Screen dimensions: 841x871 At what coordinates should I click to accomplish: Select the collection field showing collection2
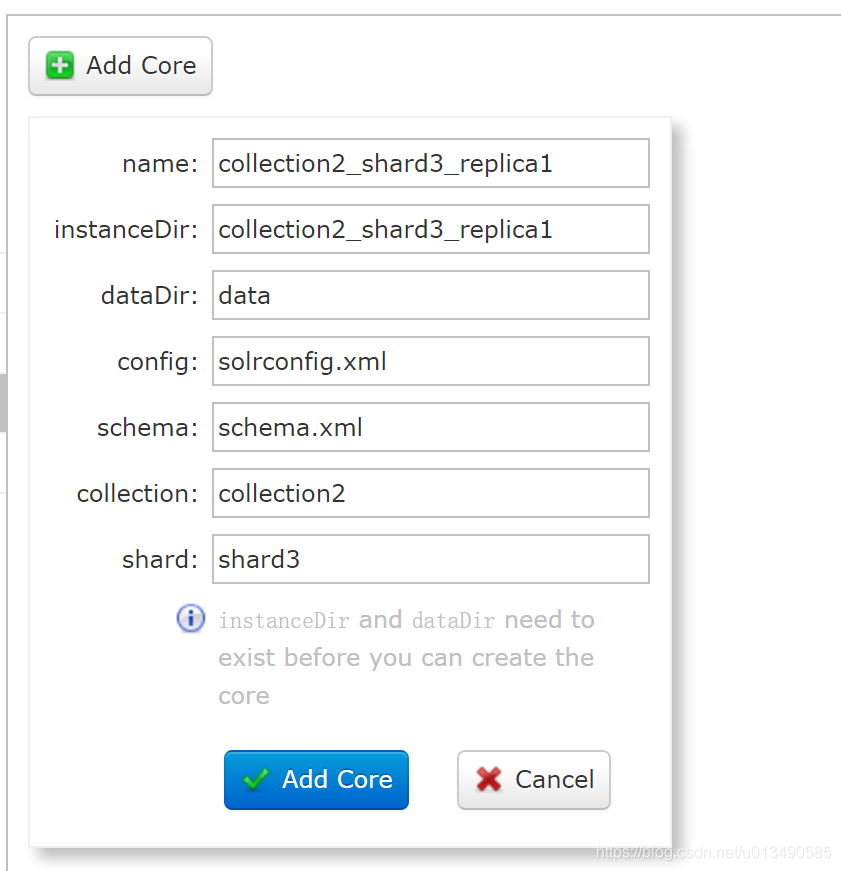pos(430,493)
